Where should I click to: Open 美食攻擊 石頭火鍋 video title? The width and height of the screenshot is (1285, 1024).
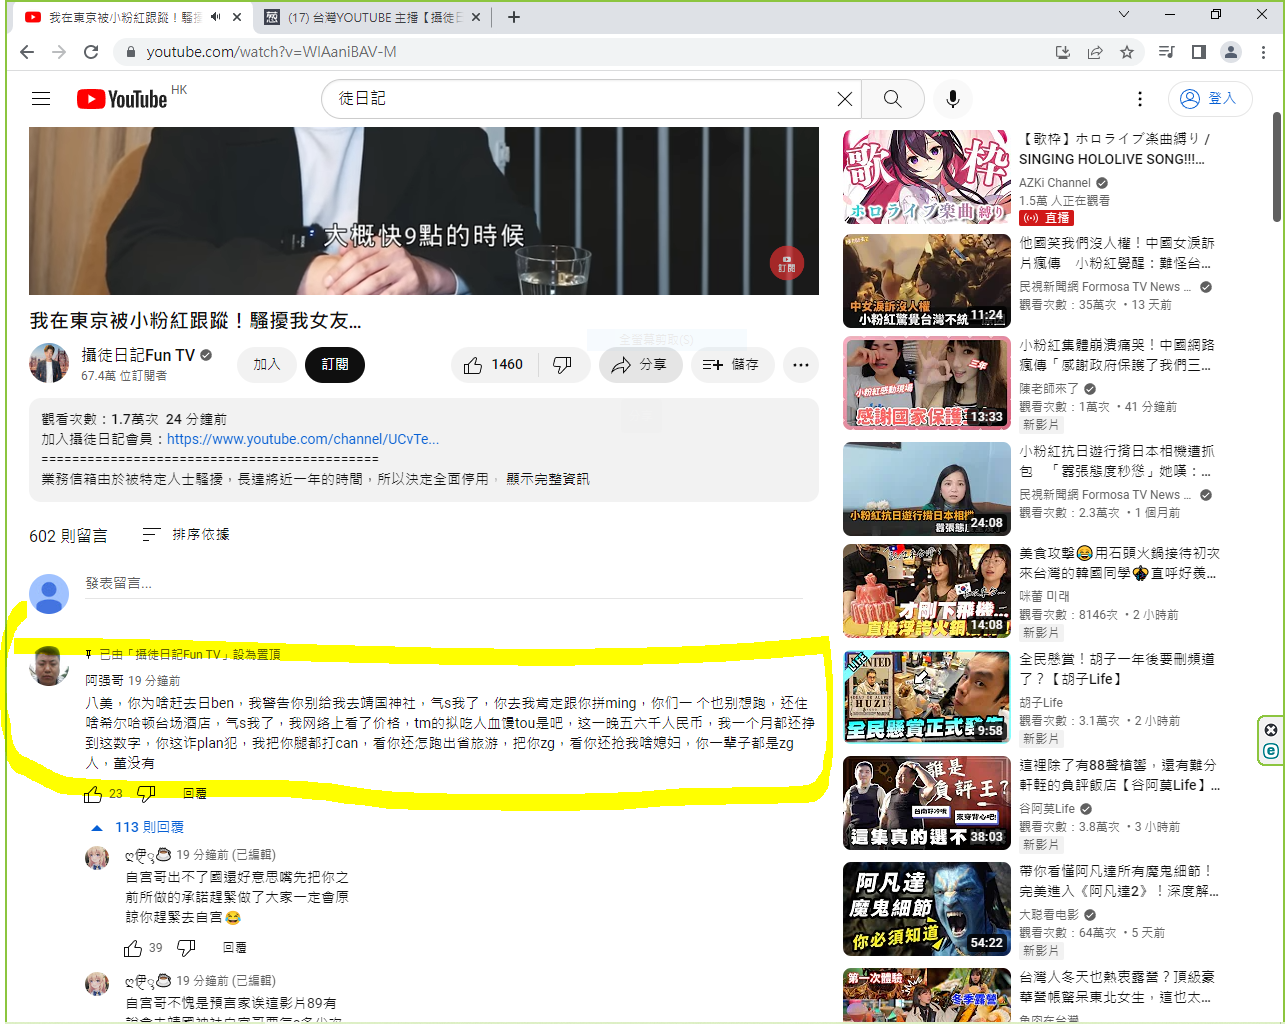point(1119,563)
